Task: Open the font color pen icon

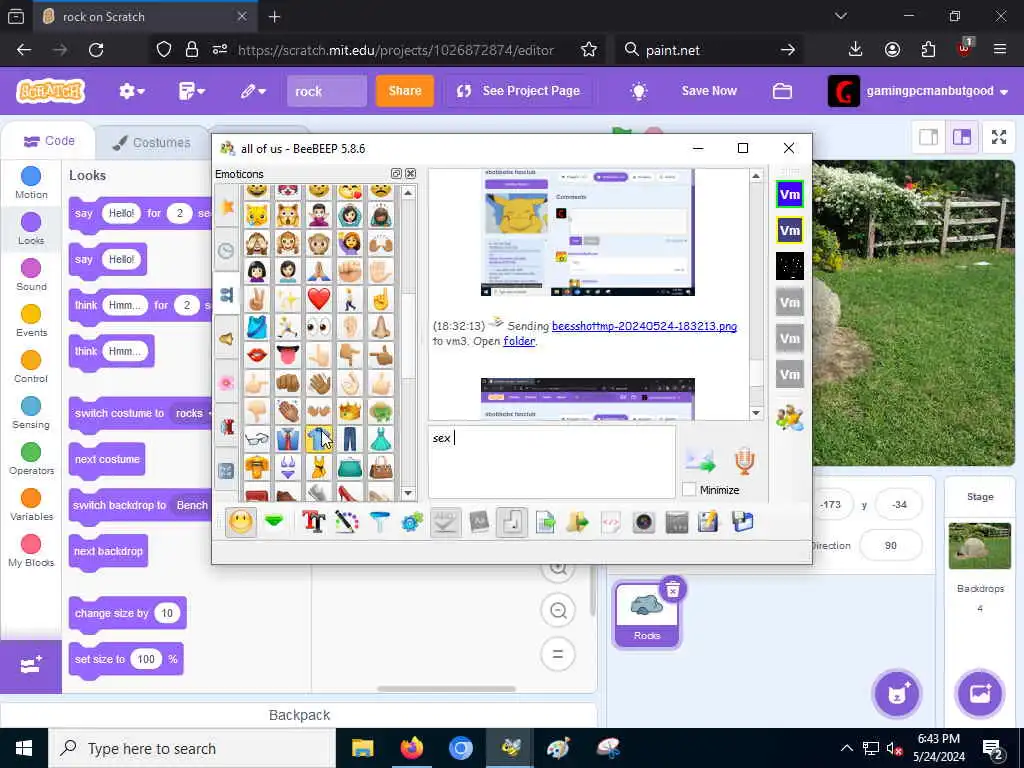Action: click(x=347, y=522)
